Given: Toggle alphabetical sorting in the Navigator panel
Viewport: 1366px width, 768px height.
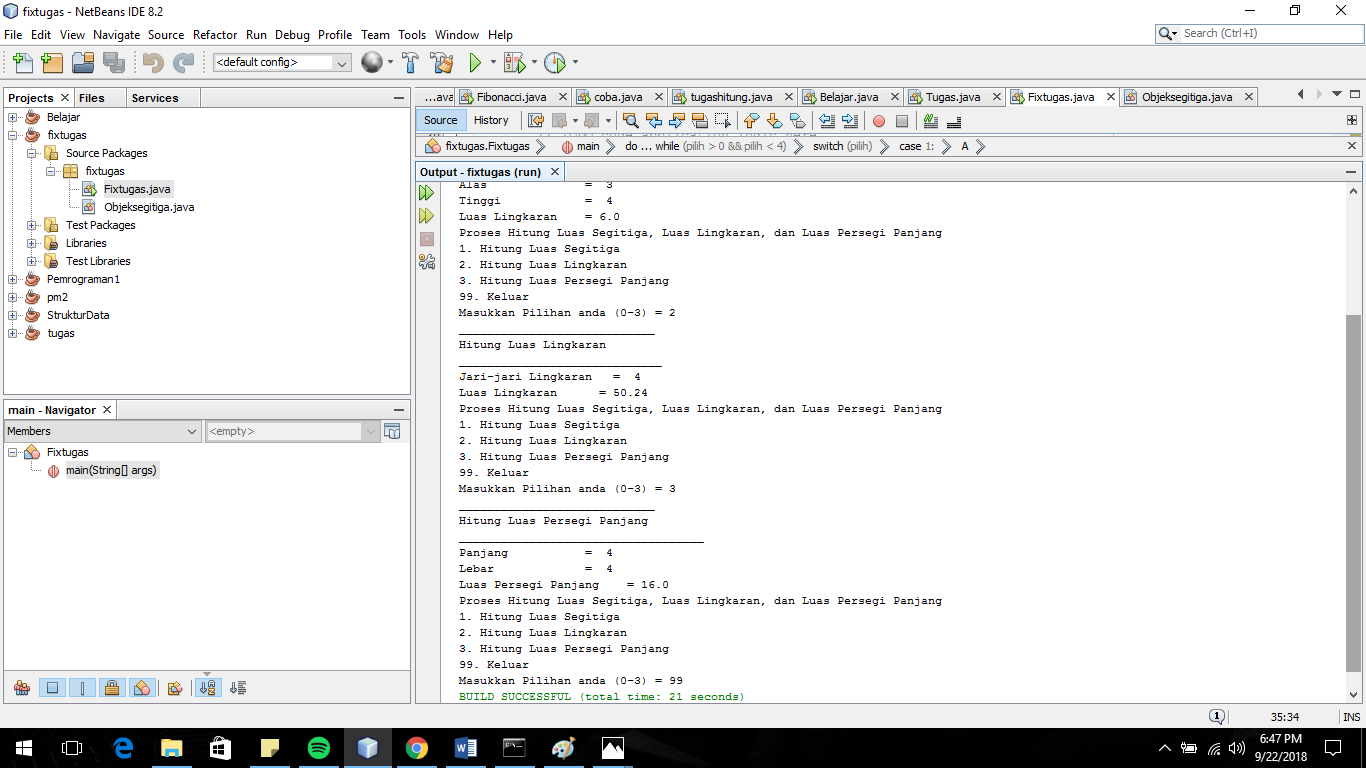Looking at the screenshot, I should 209,687.
